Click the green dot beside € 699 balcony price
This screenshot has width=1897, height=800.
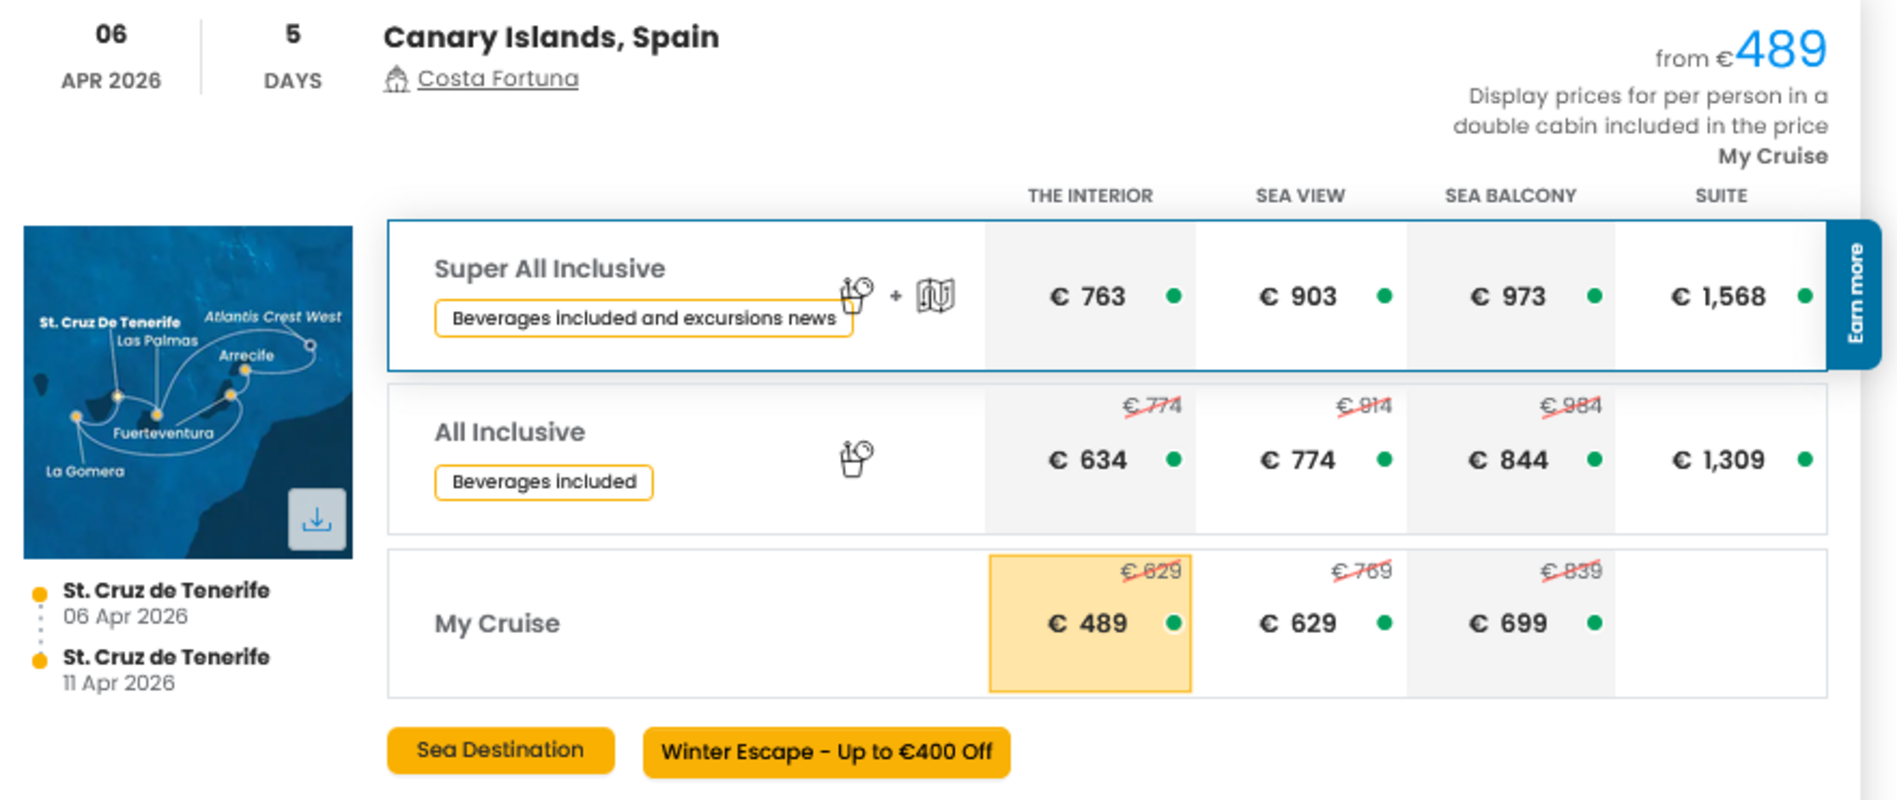1595,623
